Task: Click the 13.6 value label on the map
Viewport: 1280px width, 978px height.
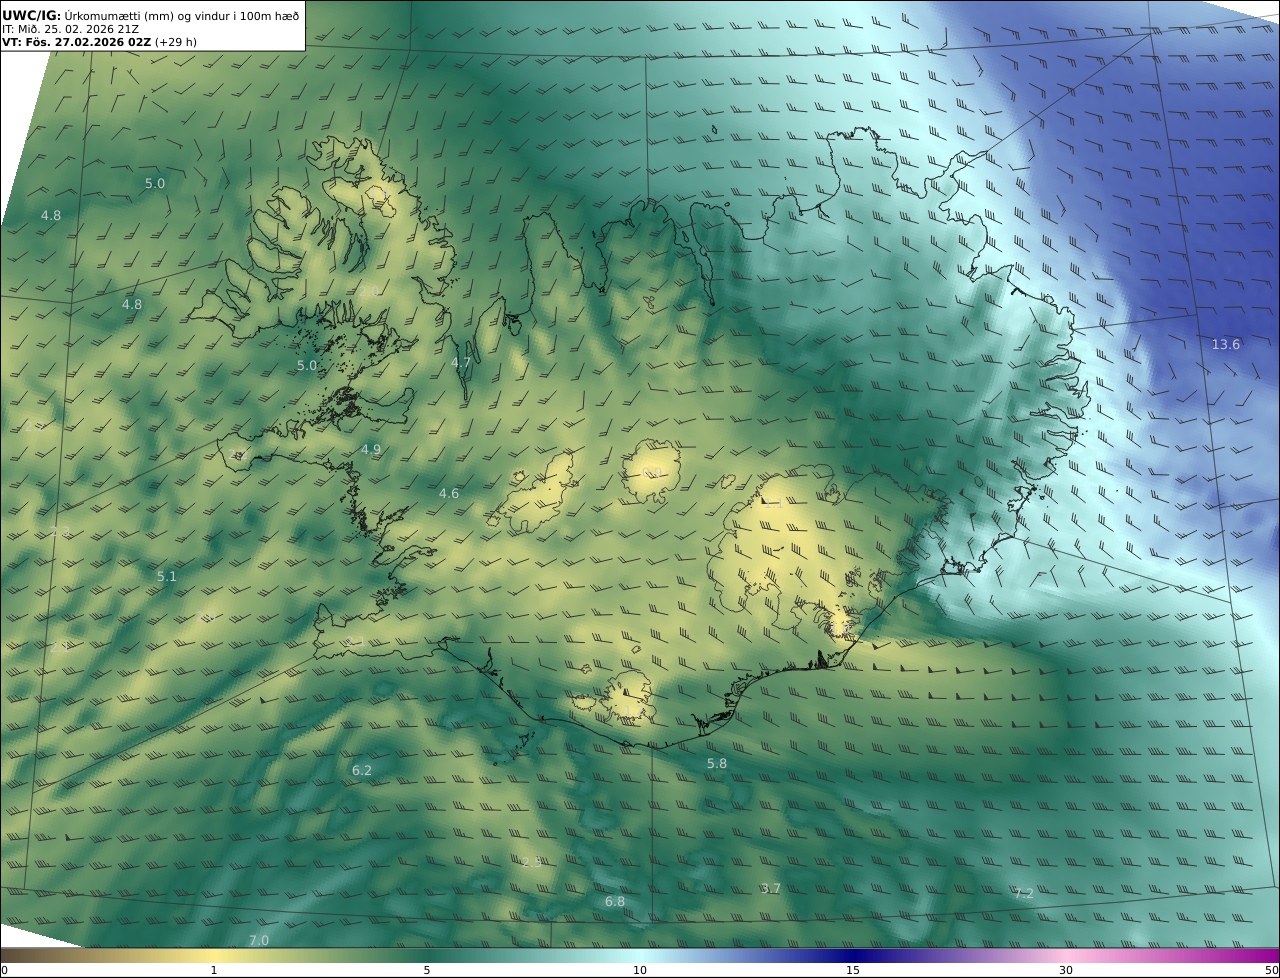Action: tap(1226, 345)
